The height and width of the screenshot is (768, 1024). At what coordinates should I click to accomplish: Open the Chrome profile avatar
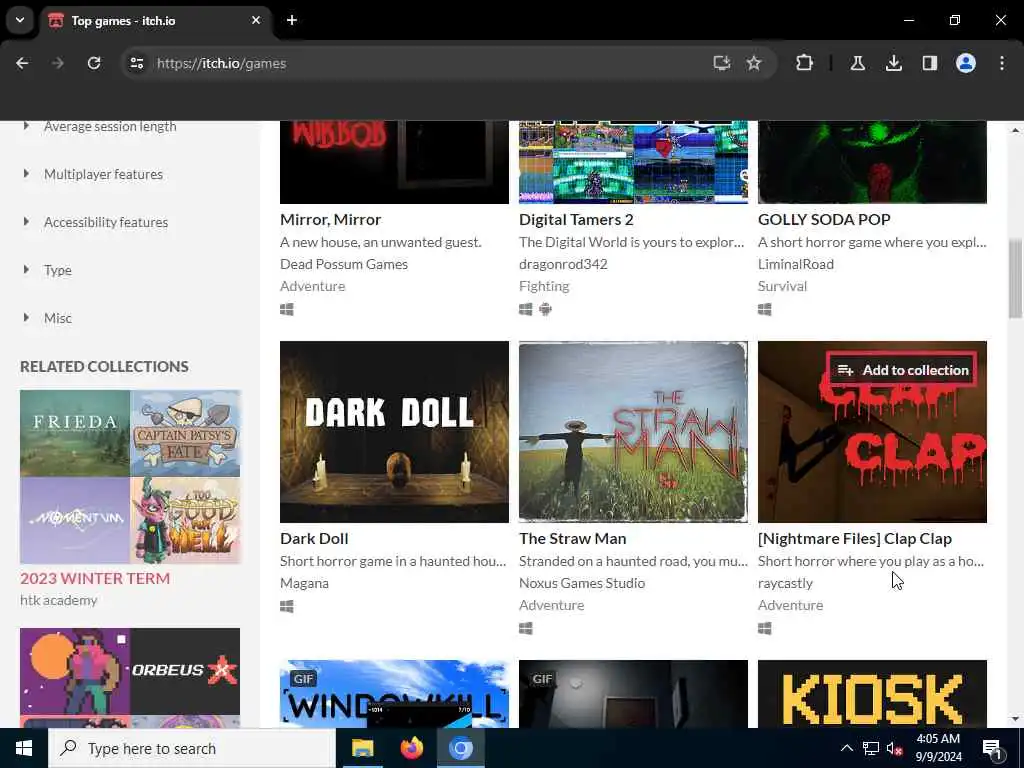[966, 63]
